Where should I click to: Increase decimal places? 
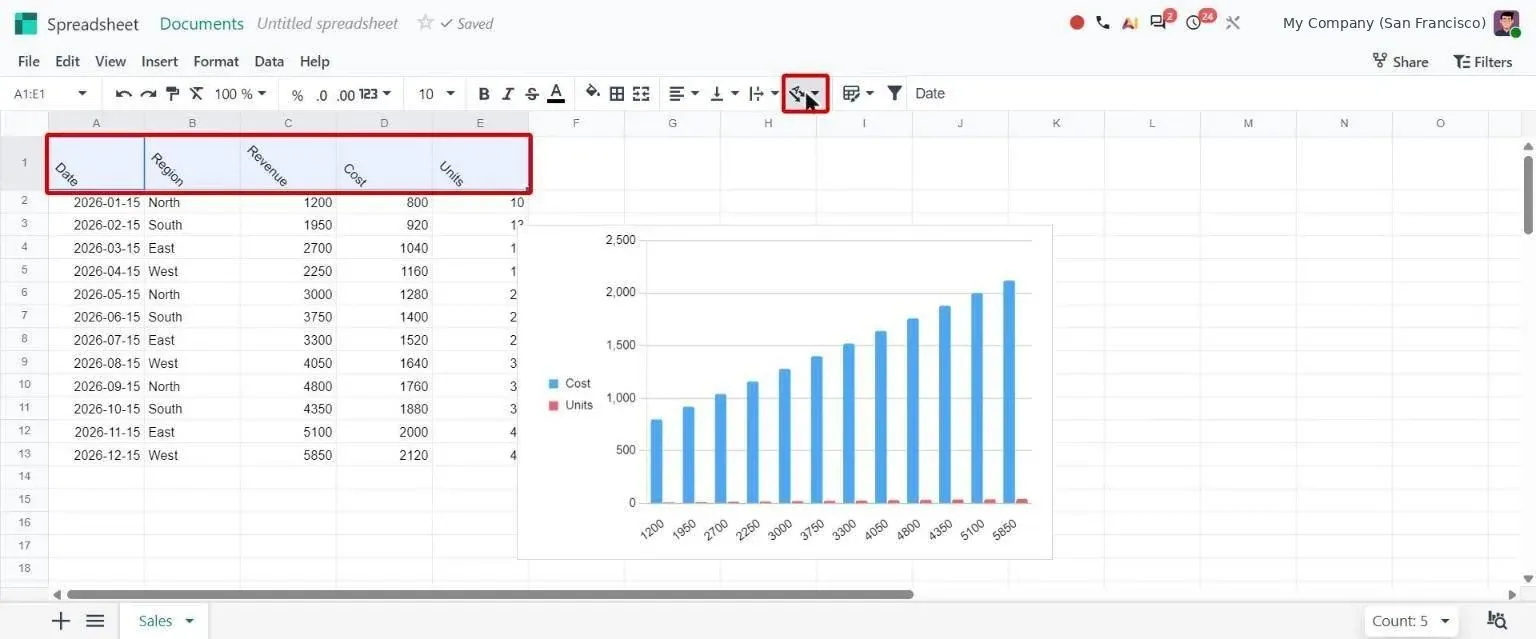[346, 94]
